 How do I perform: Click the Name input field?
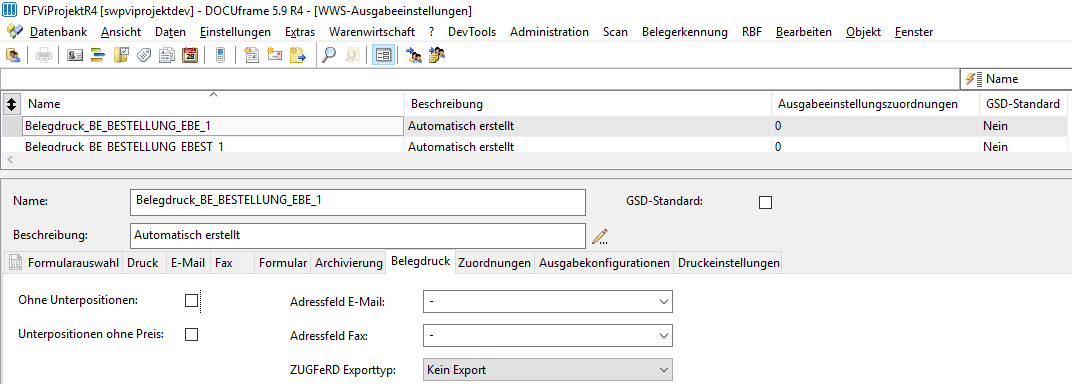point(358,202)
